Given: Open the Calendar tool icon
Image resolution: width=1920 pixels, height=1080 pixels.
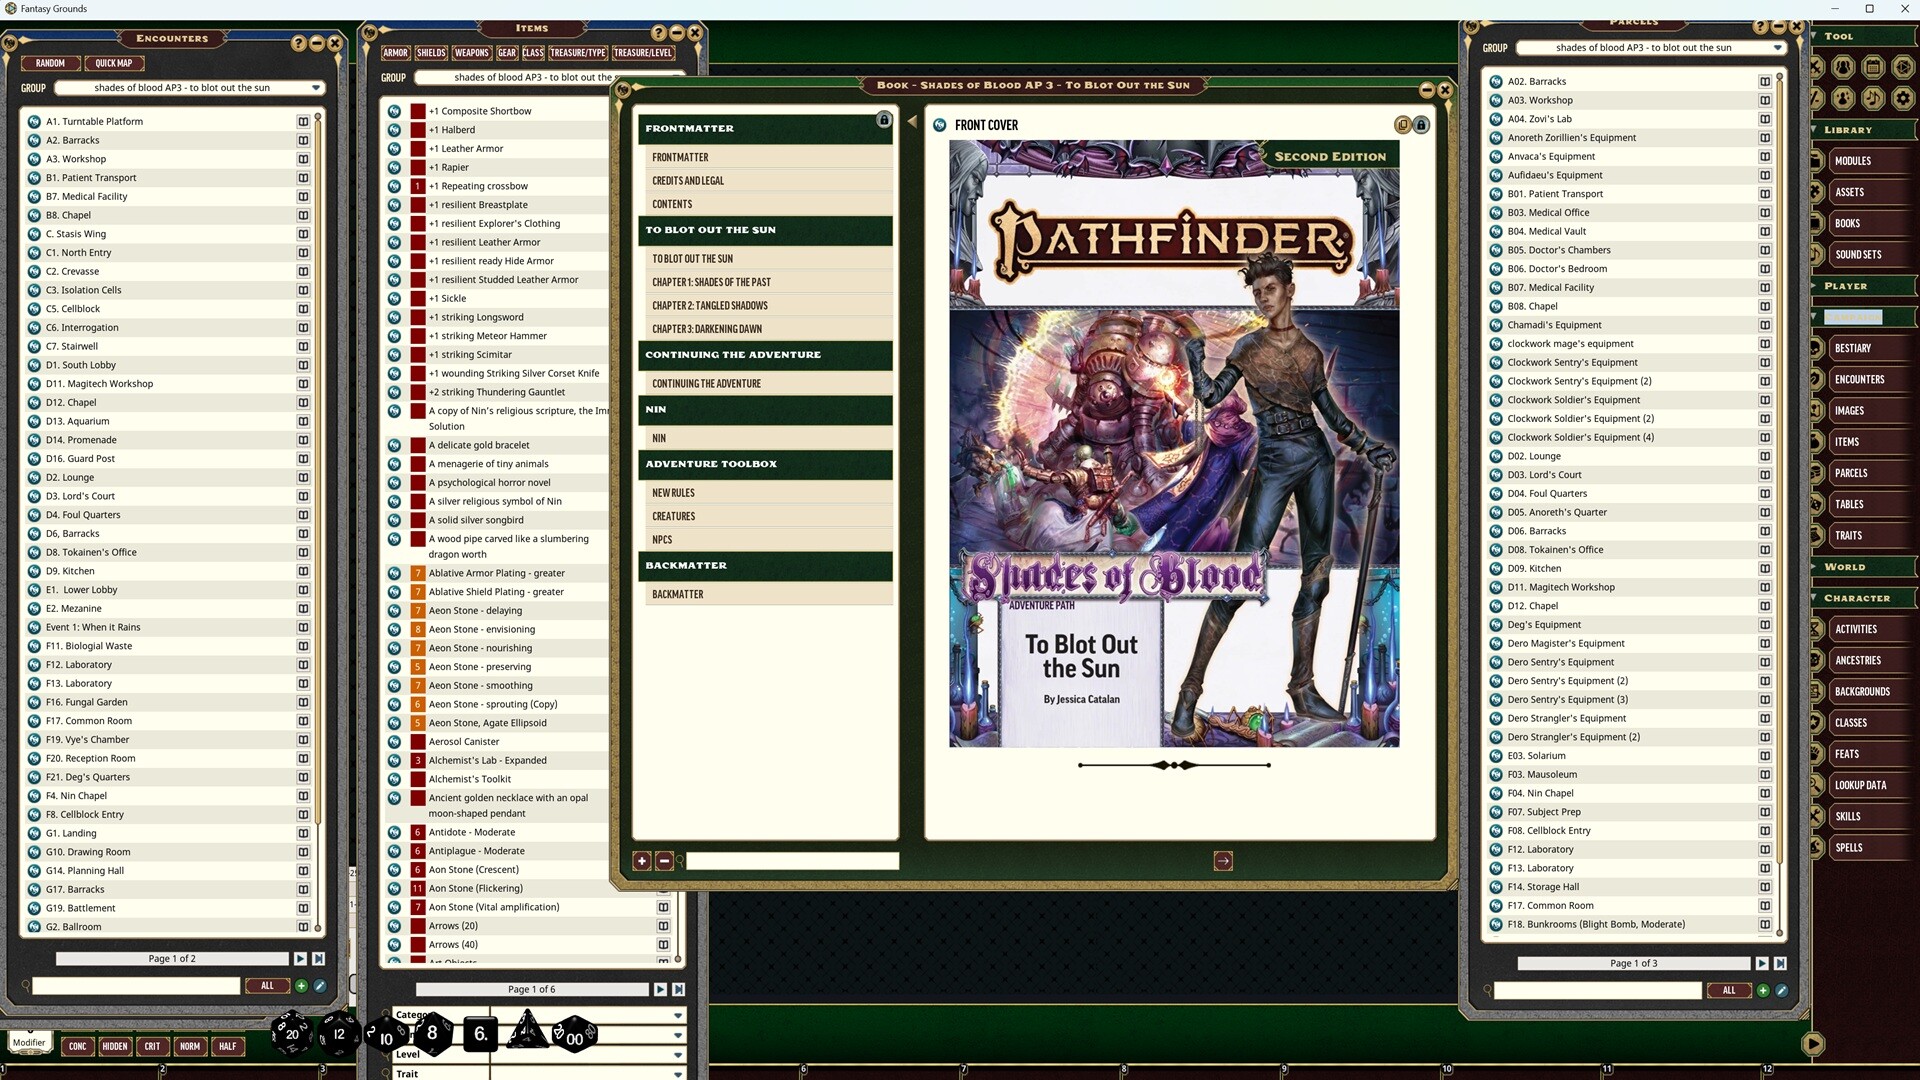Looking at the screenshot, I should (x=1873, y=67).
